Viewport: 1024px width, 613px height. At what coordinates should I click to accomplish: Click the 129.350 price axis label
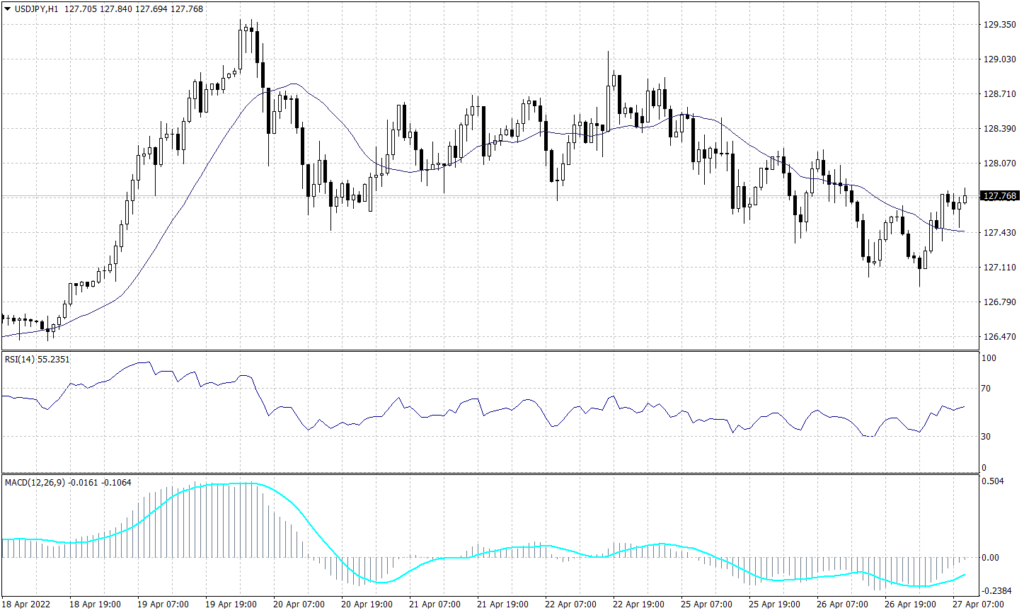1000,25
